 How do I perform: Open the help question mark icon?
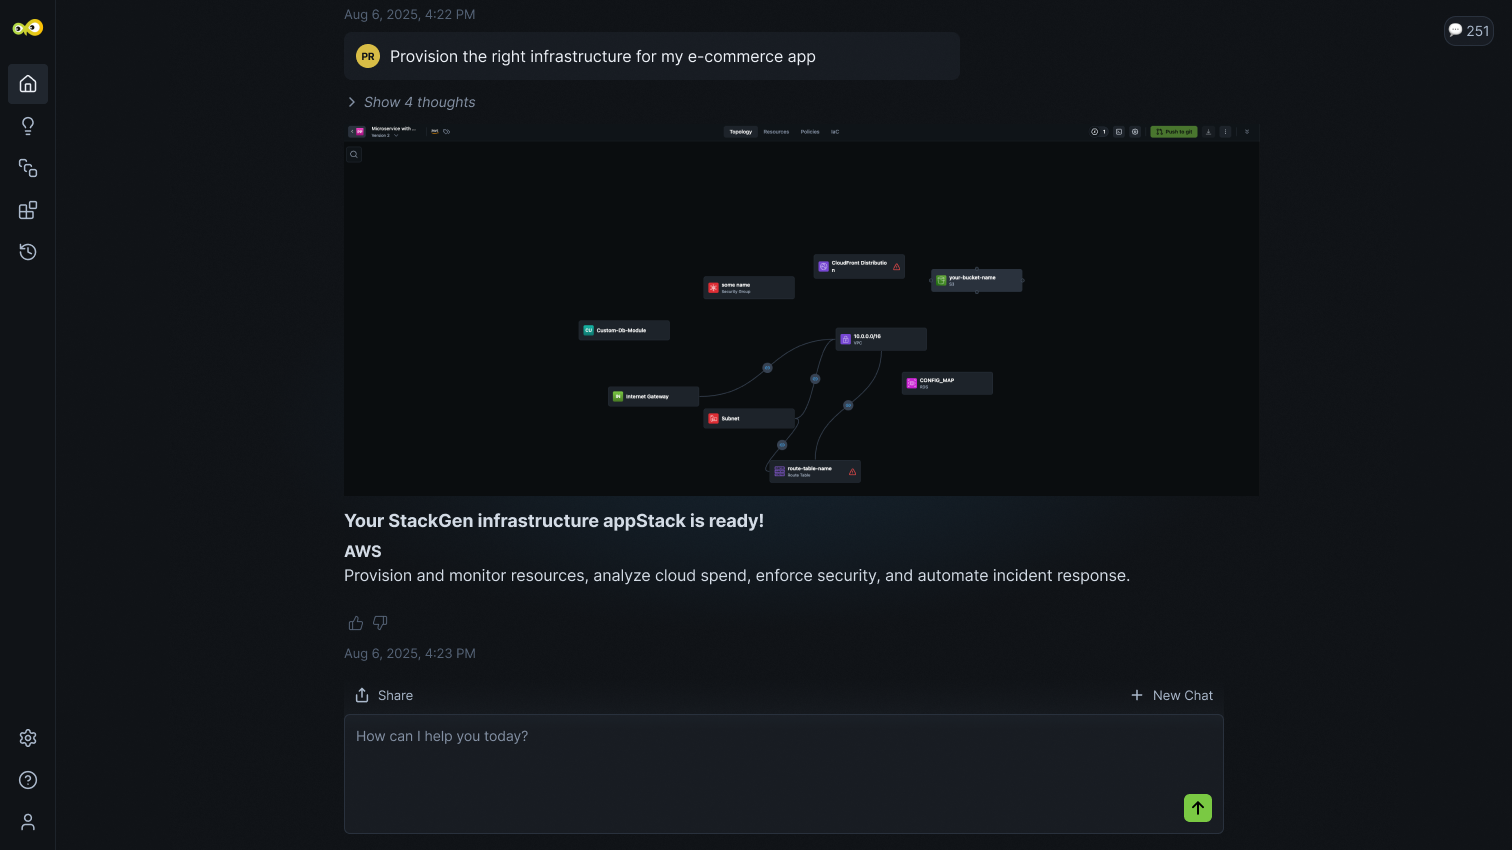(28, 780)
